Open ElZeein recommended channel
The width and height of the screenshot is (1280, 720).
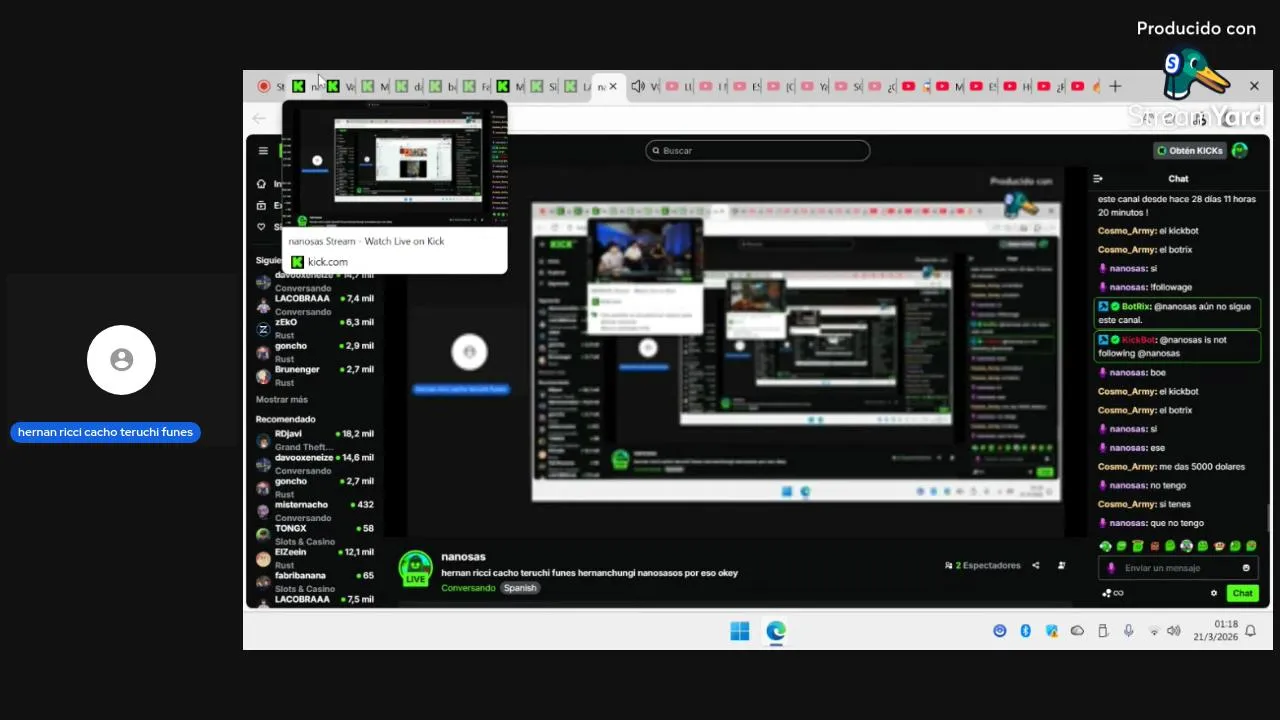click(315, 558)
